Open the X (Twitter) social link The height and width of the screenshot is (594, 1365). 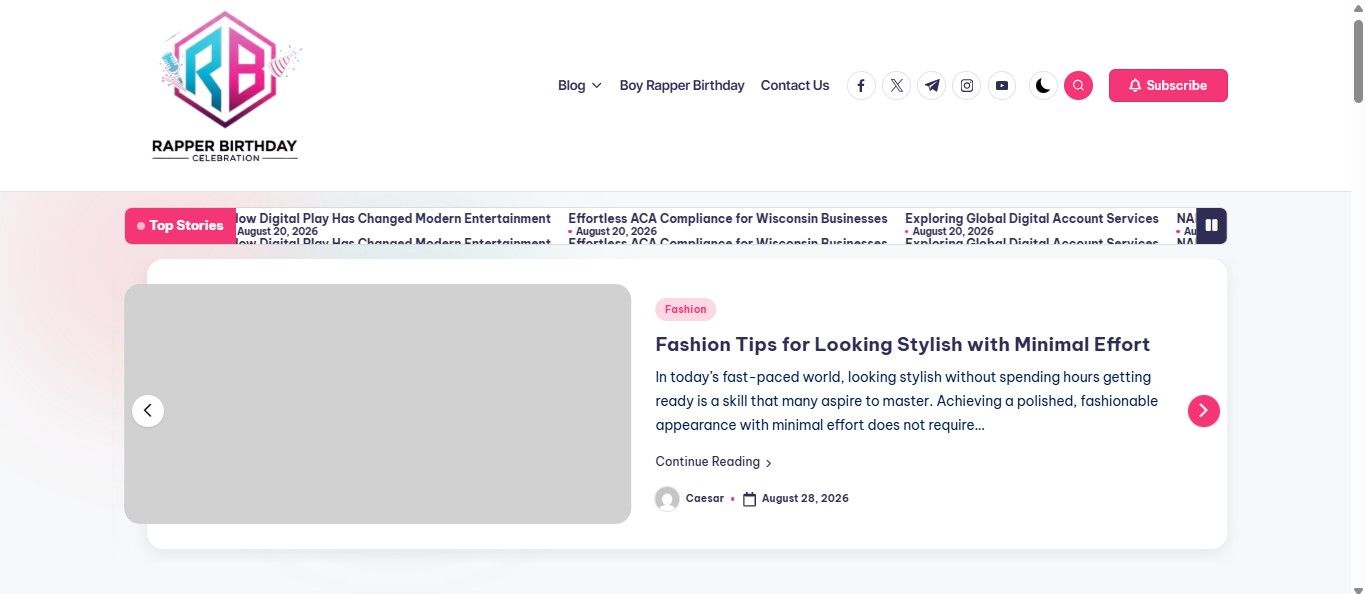click(x=897, y=86)
